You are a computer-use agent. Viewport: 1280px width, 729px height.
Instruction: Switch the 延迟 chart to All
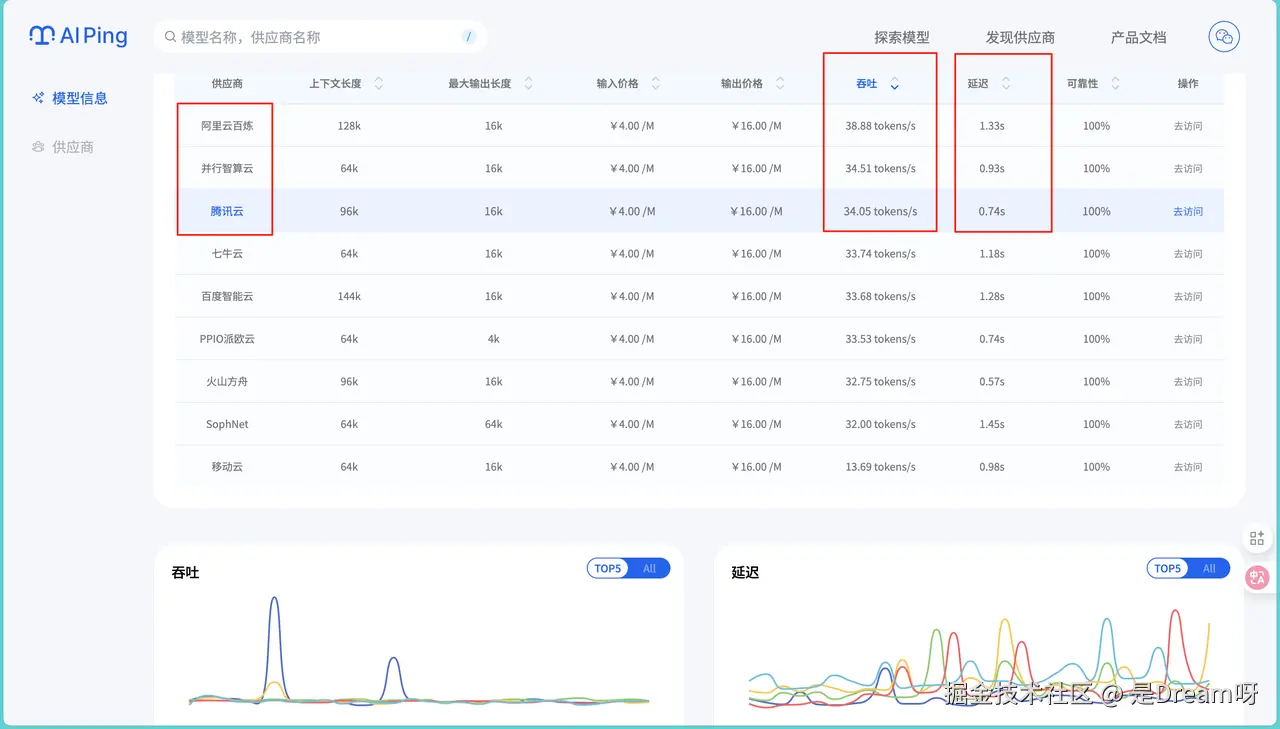[1209, 568]
